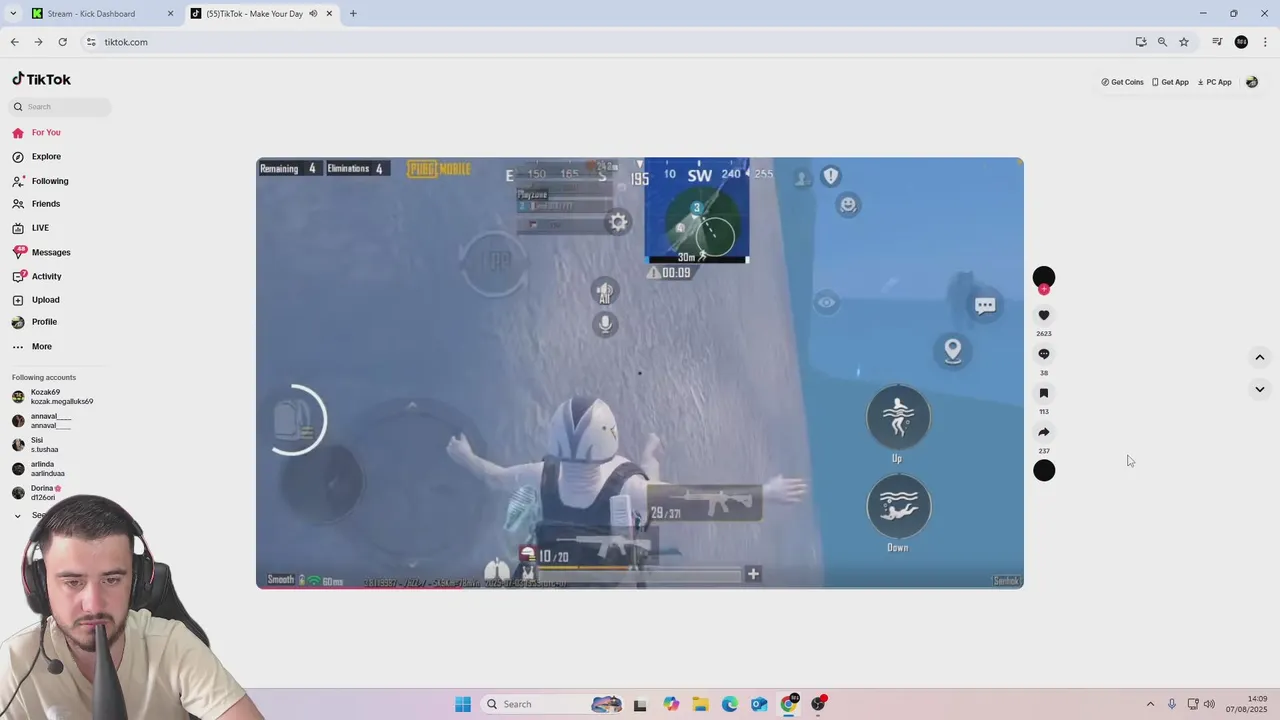
Task: Open Copilot from the taskbar
Action: pos(671,704)
